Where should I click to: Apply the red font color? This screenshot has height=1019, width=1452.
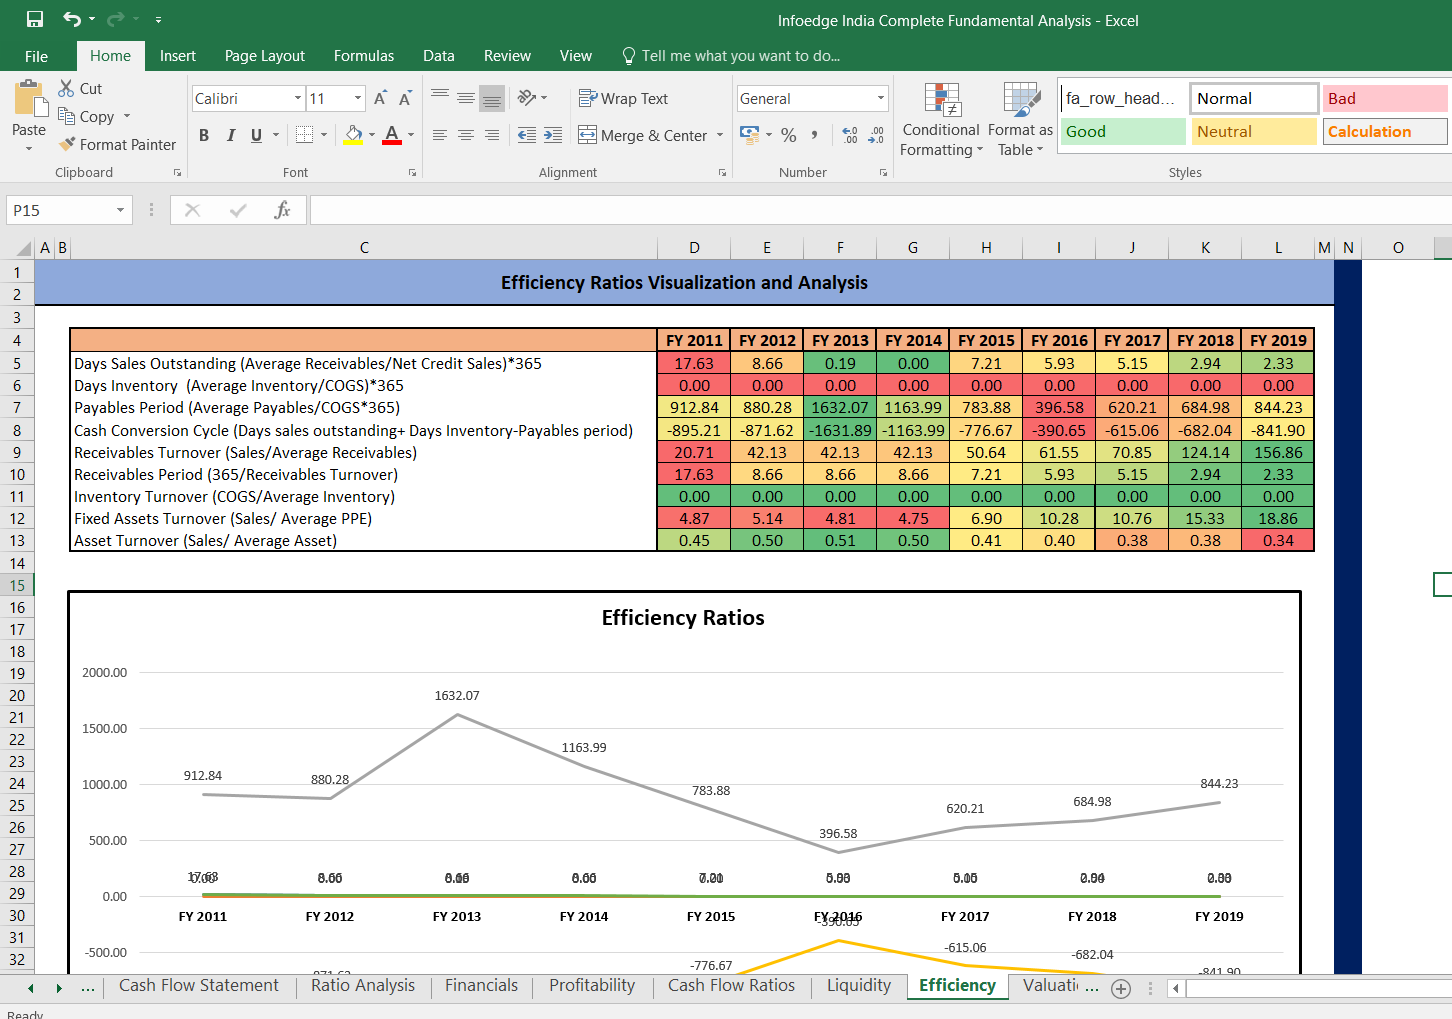tap(392, 135)
